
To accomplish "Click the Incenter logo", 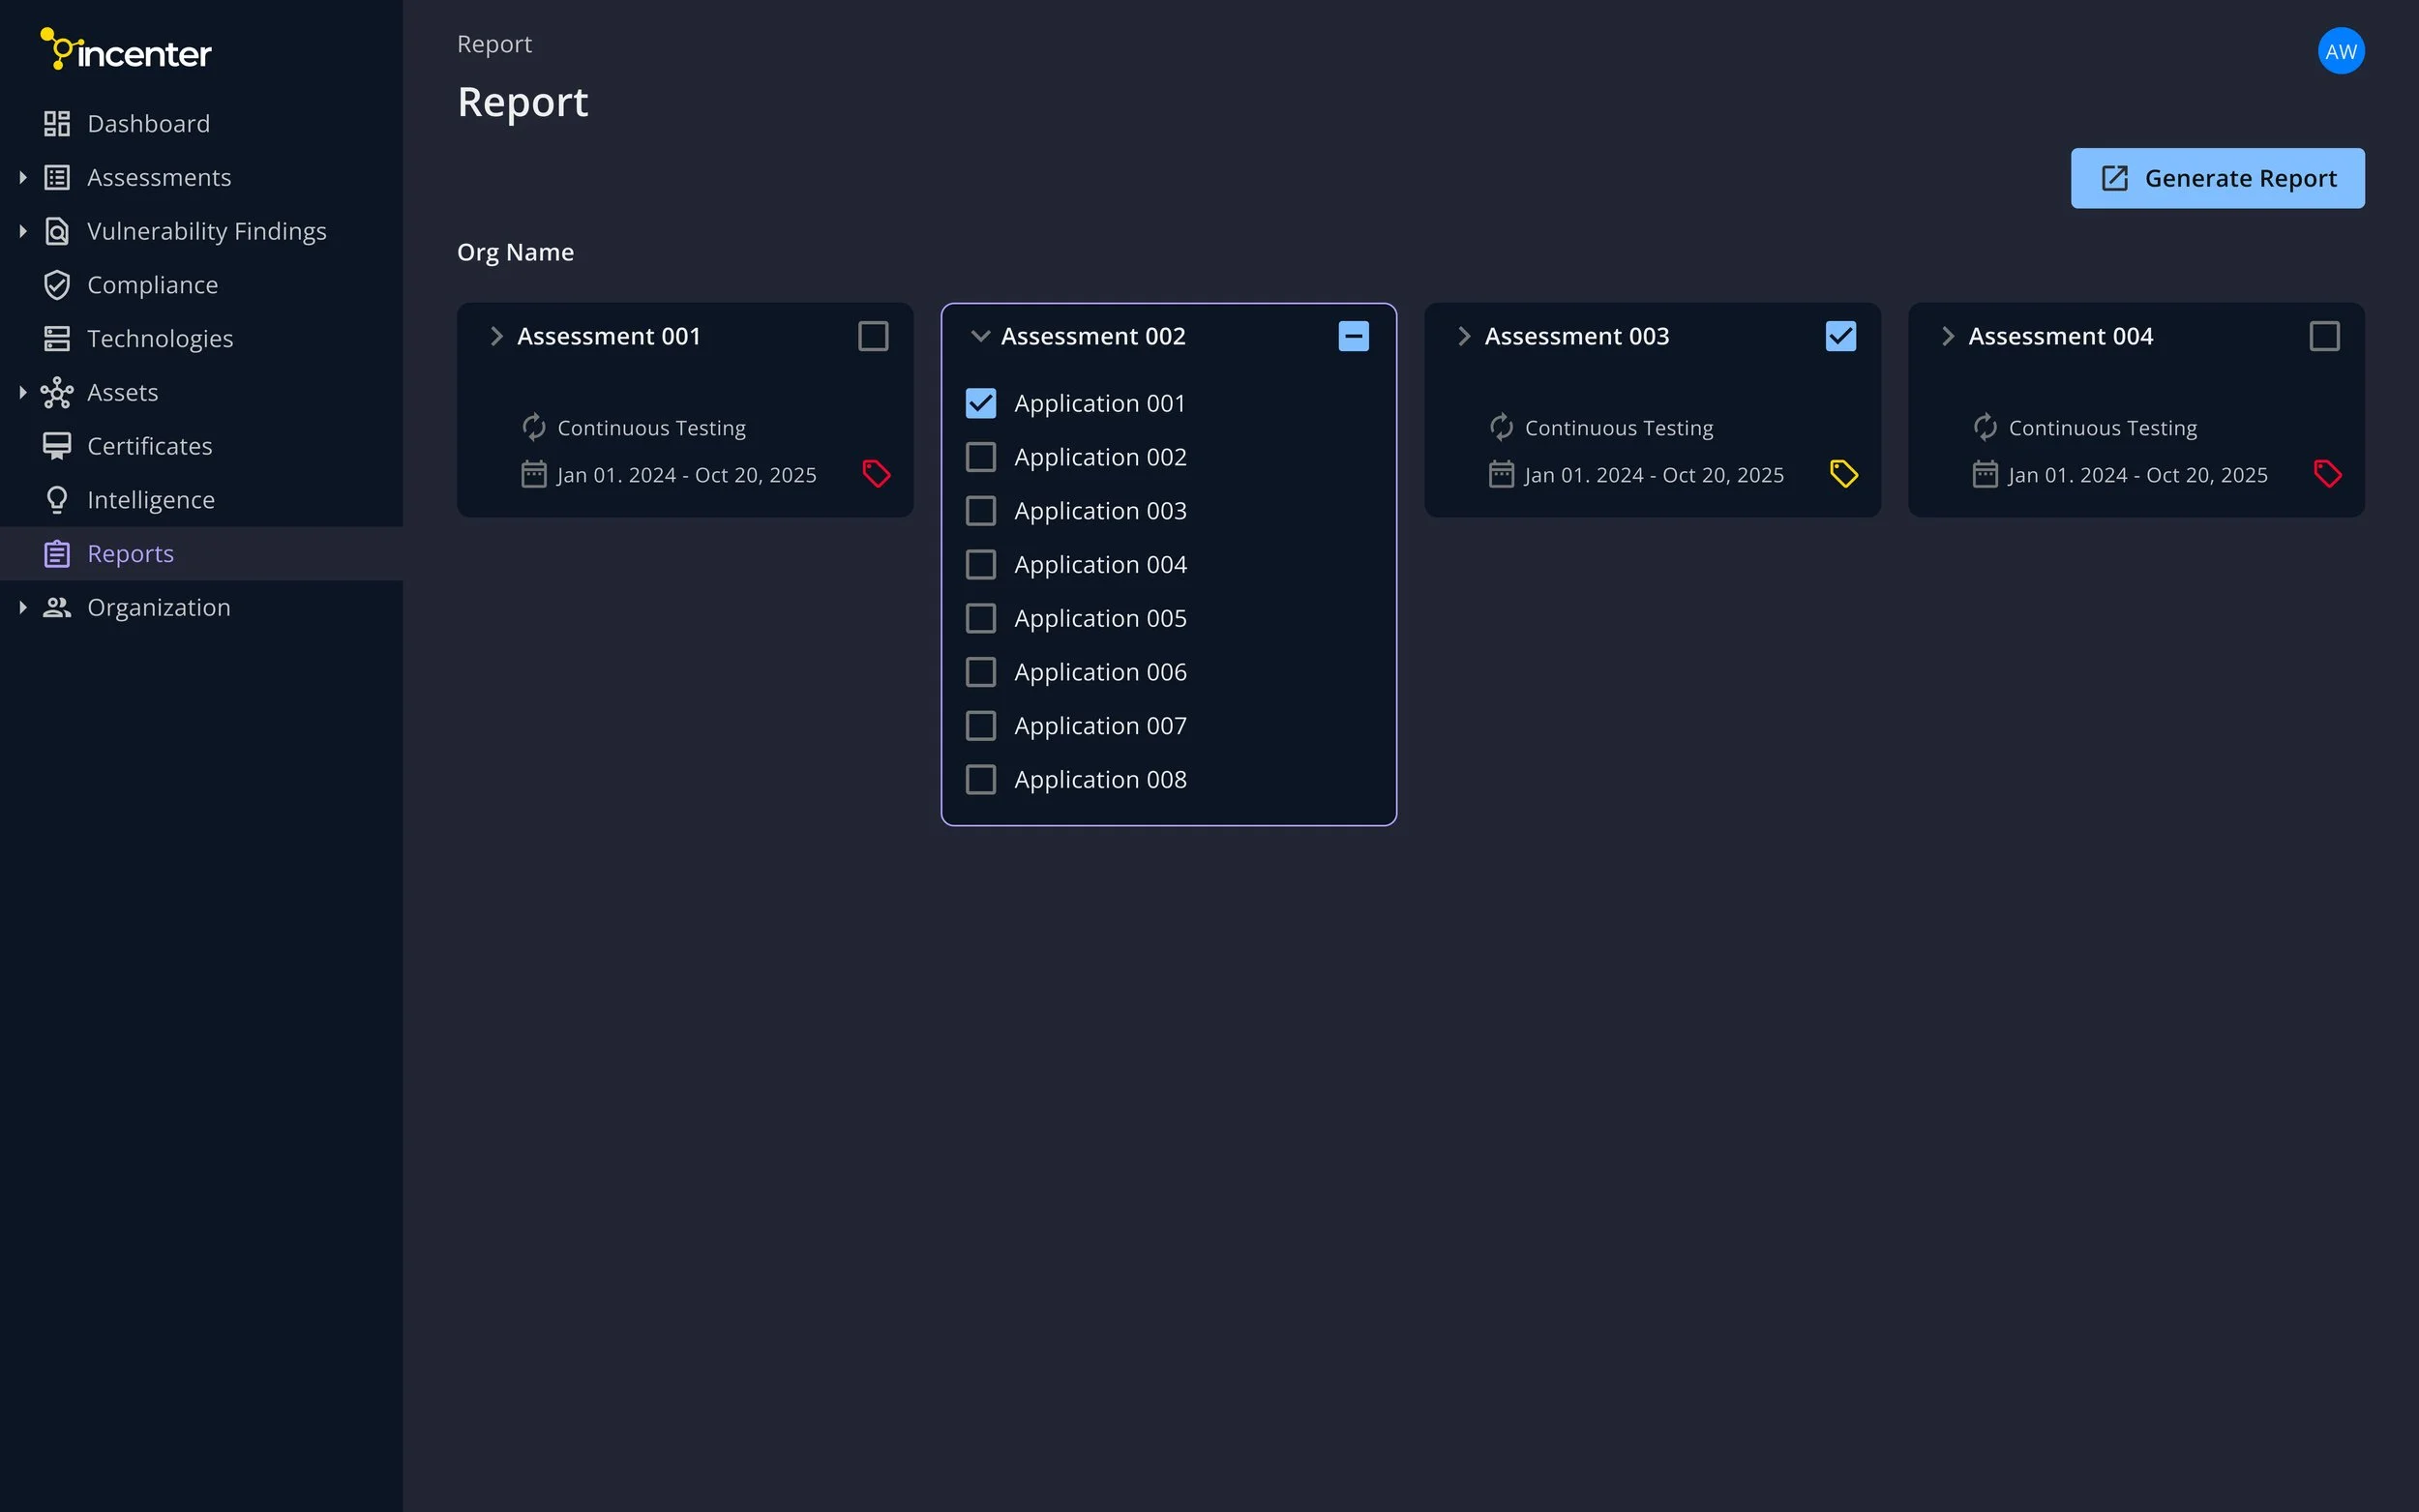I will tap(126, 50).
